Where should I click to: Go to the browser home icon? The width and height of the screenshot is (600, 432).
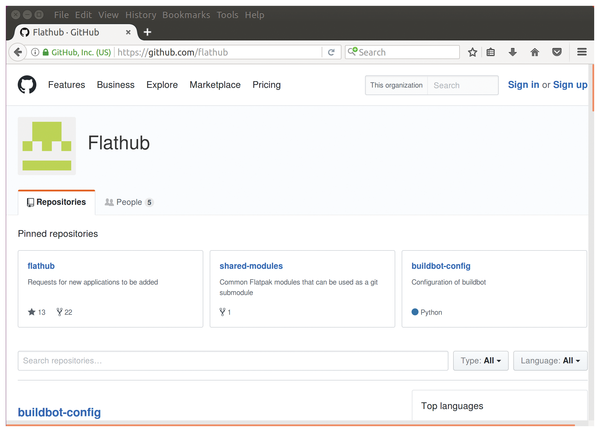(535, 52)
